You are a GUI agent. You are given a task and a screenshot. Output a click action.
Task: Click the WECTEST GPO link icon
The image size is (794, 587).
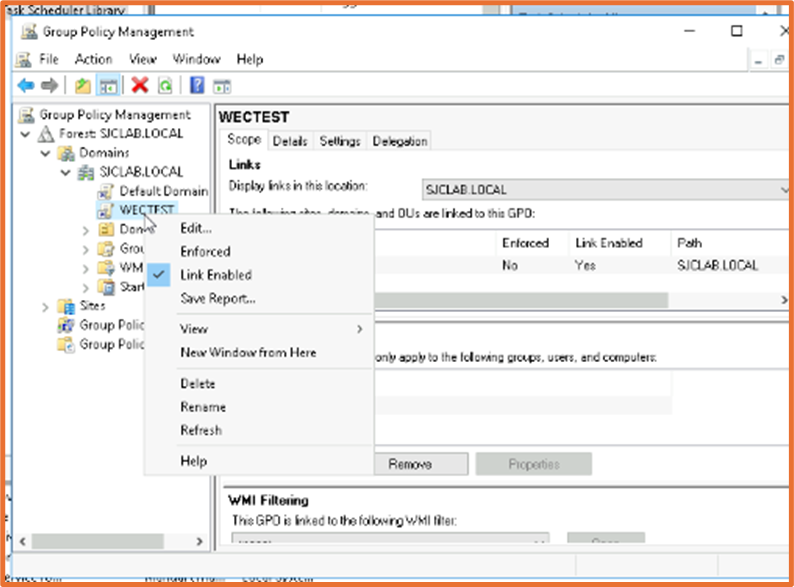click(106, 210)
